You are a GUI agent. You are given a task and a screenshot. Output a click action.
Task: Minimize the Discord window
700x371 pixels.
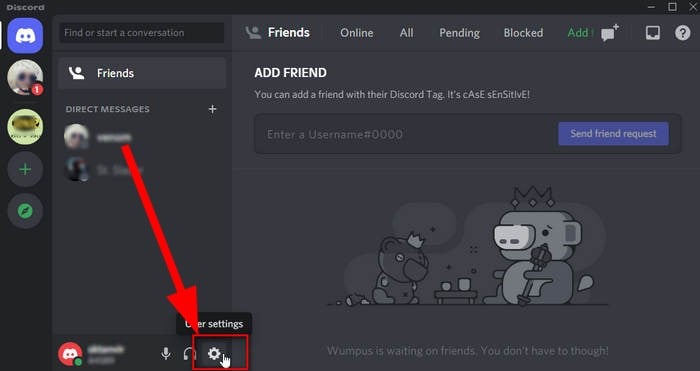coord(652,7)
